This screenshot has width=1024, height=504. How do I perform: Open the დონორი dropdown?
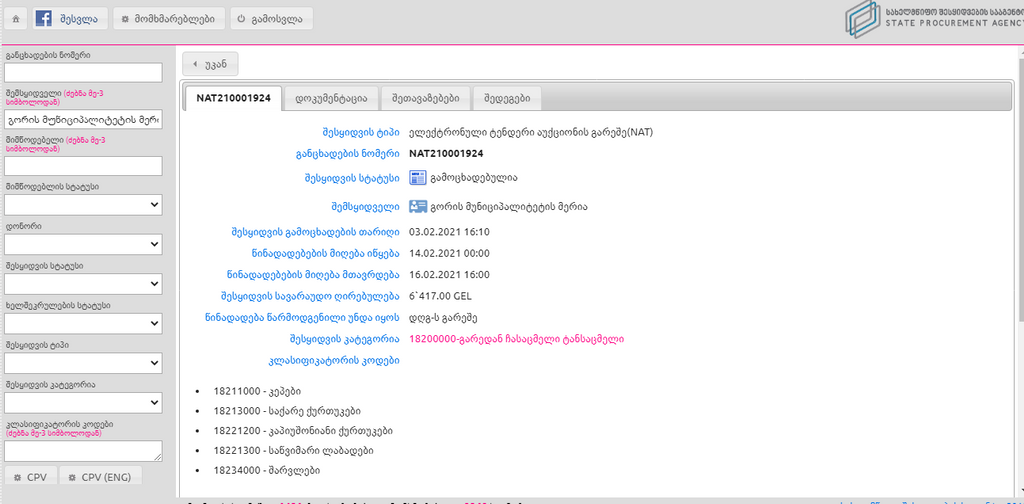click(83, 244)
